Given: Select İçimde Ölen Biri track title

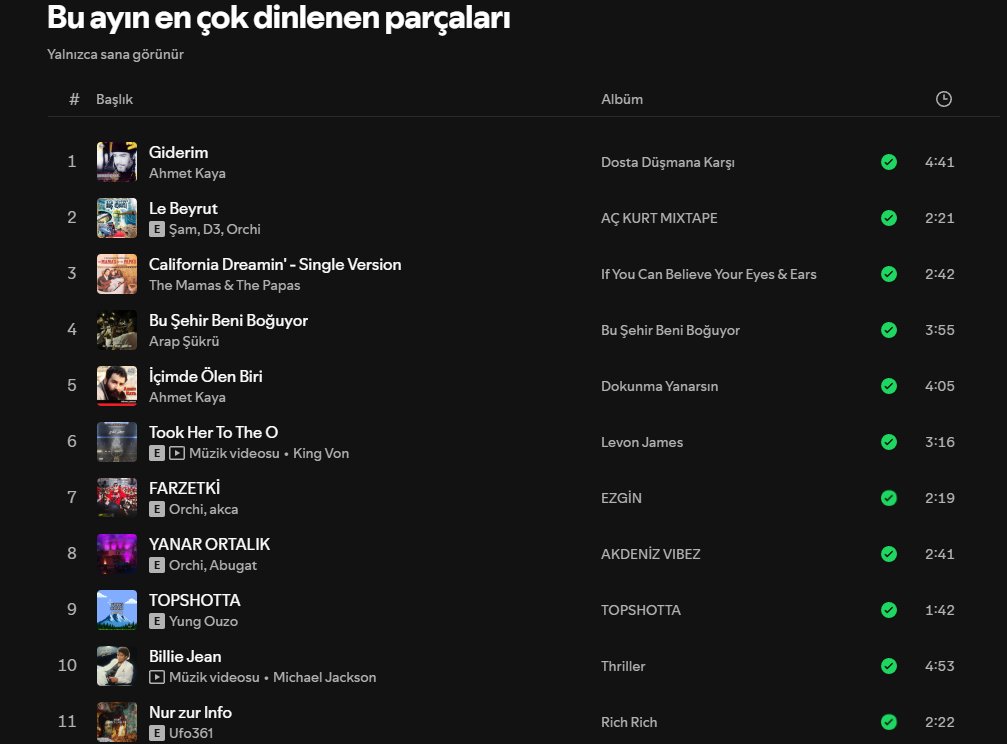Looking at the screenshot, I should click(x=206, y=376).
